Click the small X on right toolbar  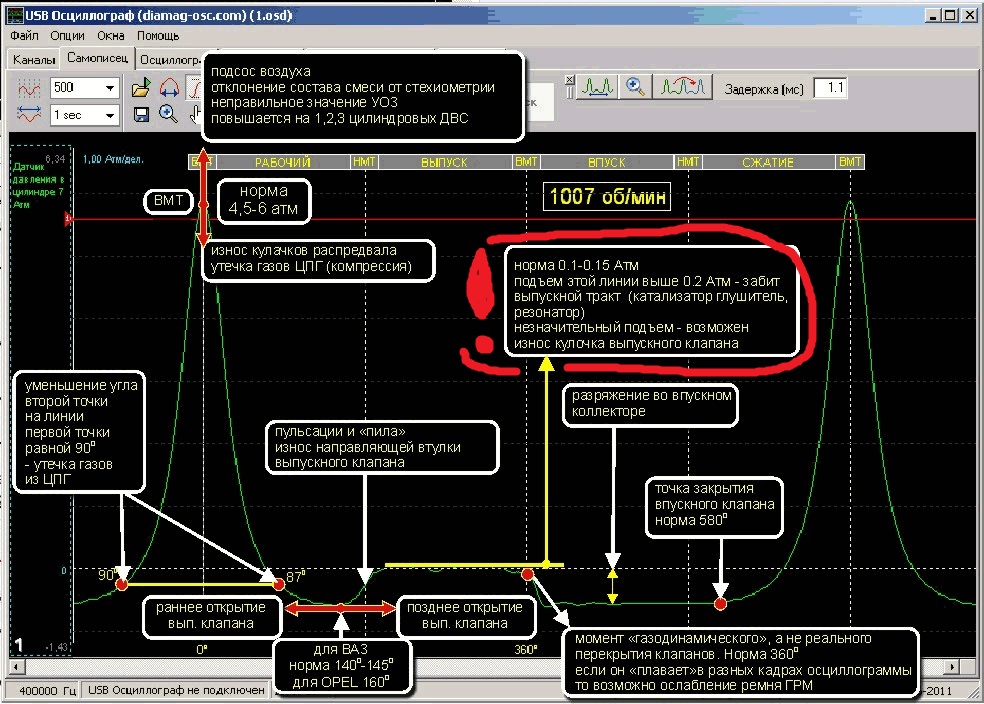567,80
